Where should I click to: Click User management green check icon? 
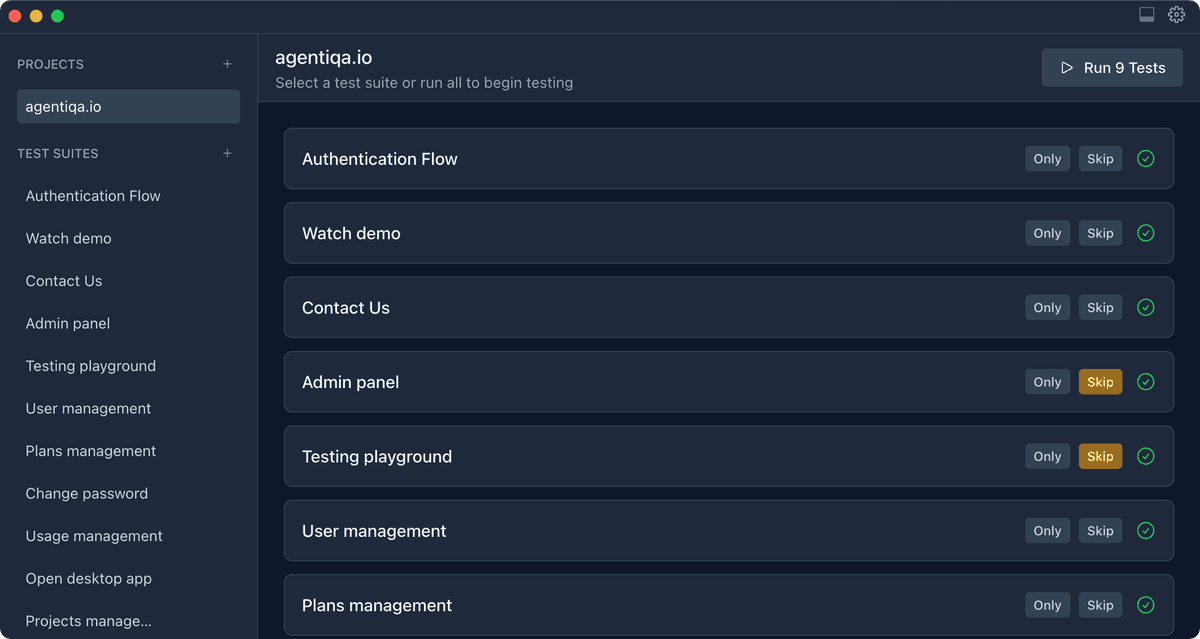tap(1146, 531)
